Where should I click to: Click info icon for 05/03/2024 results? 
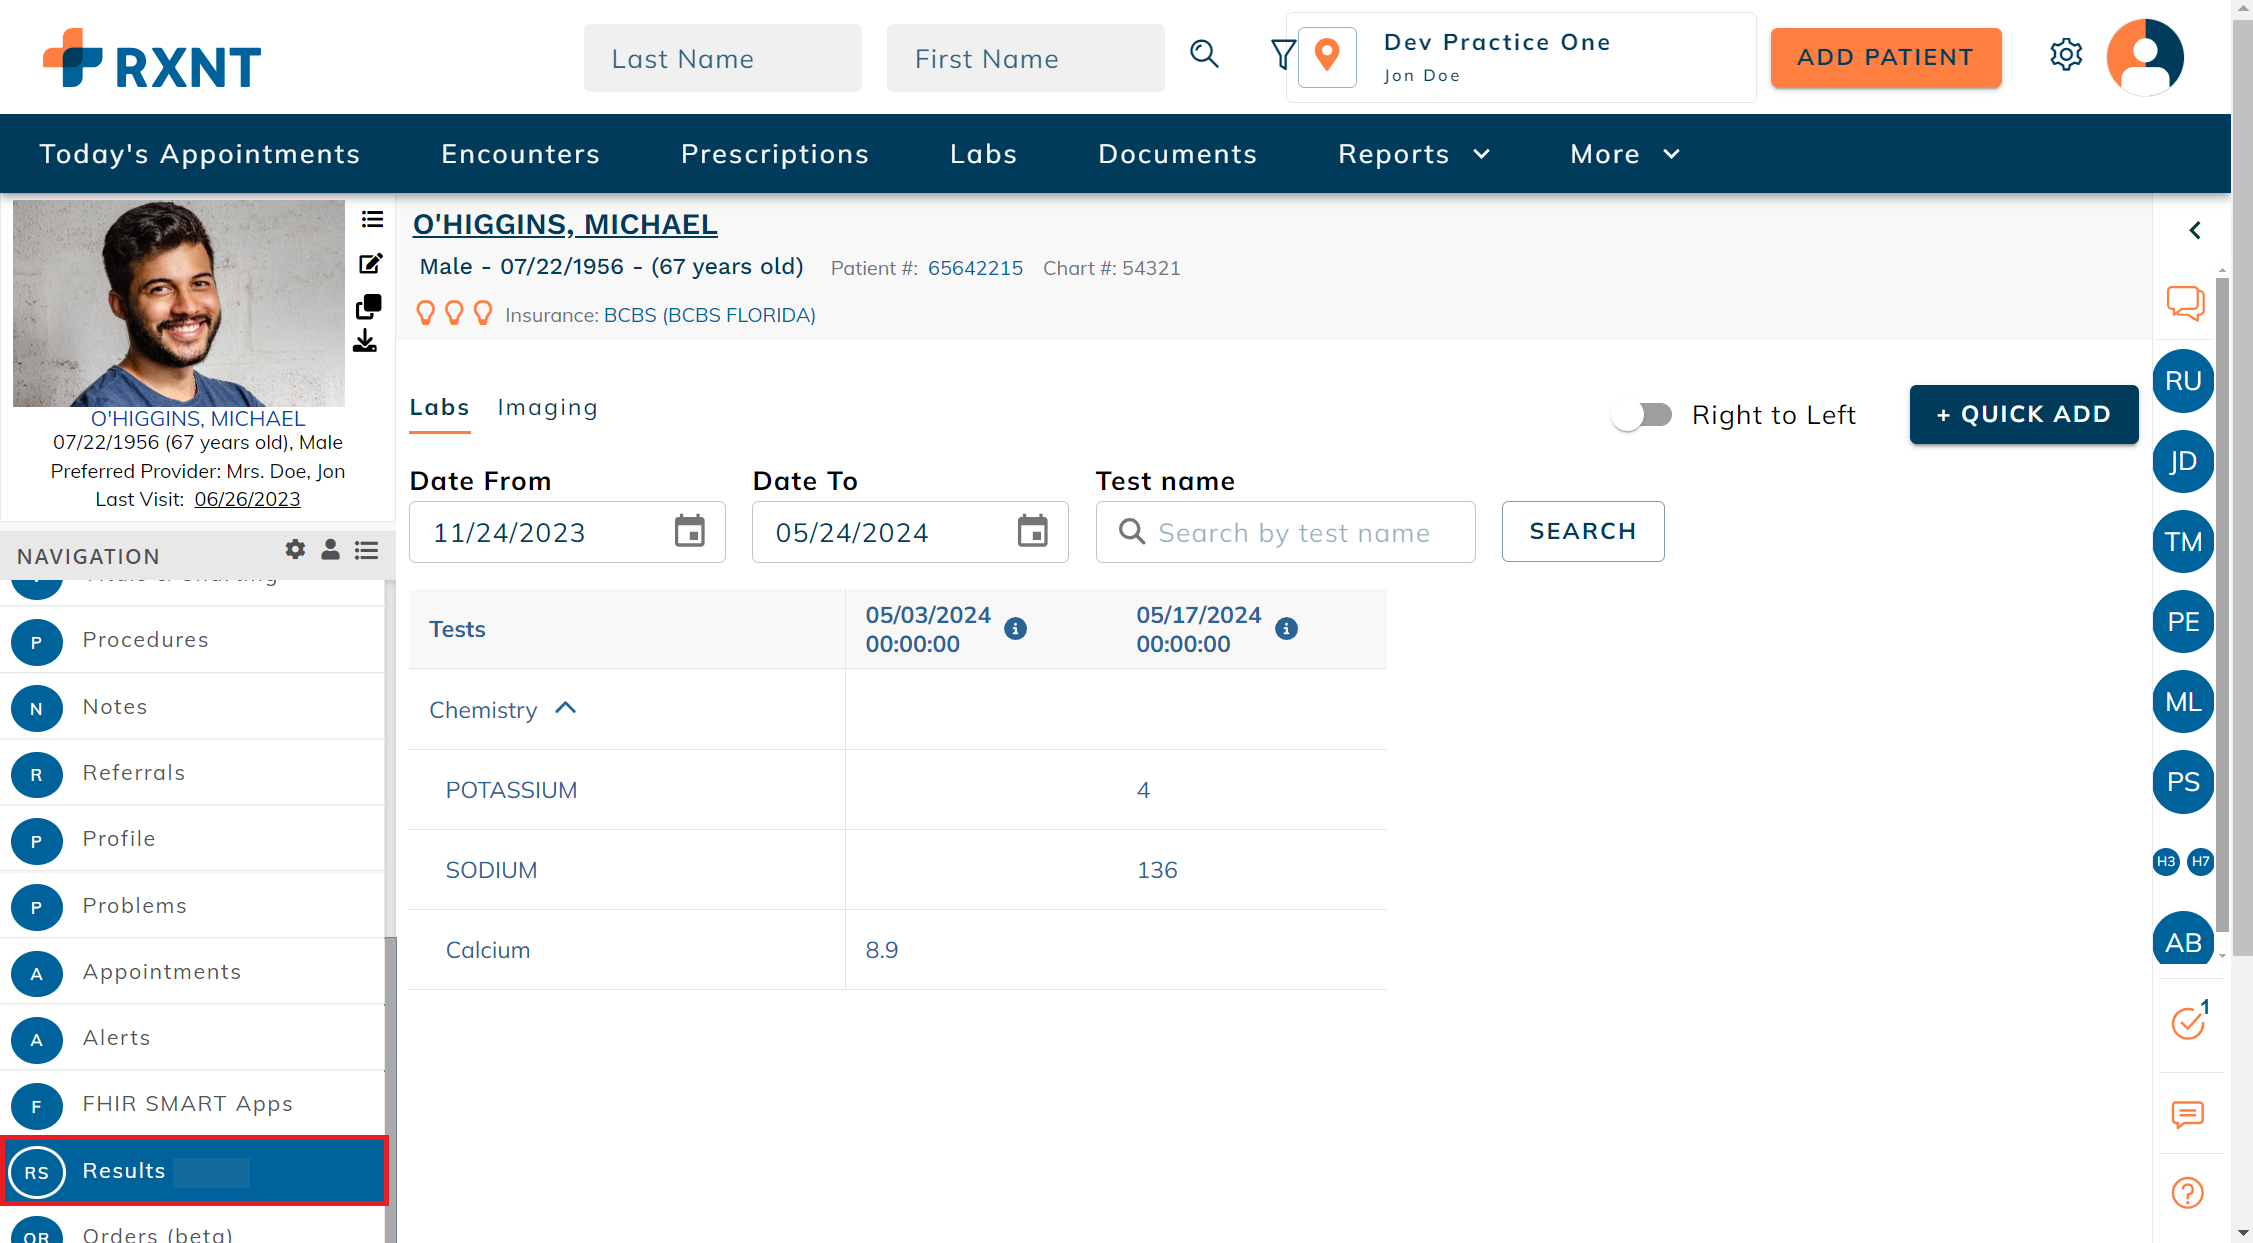[1015, 629]
